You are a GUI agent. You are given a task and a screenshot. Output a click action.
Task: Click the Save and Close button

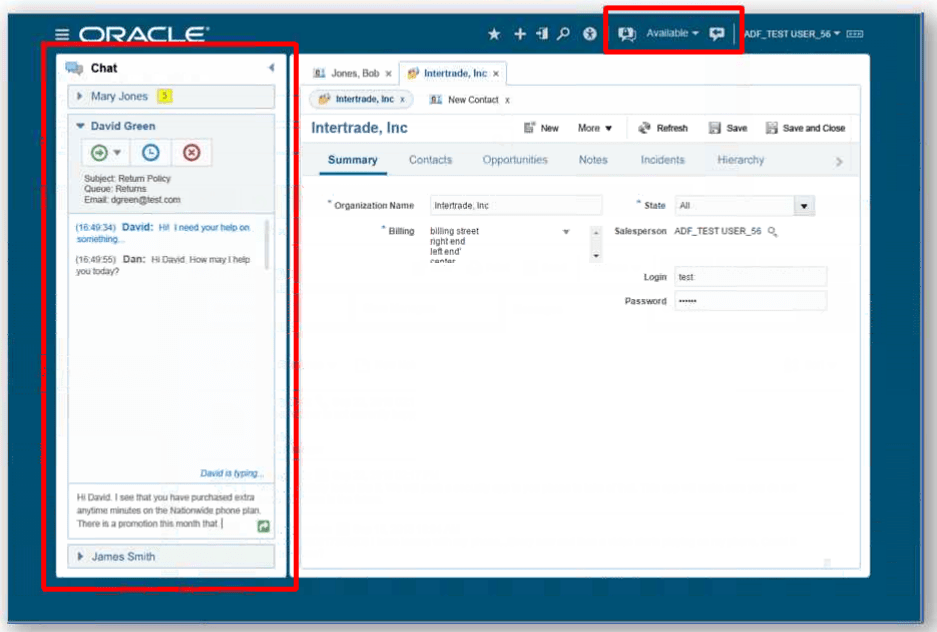click(x=805, y=128)
